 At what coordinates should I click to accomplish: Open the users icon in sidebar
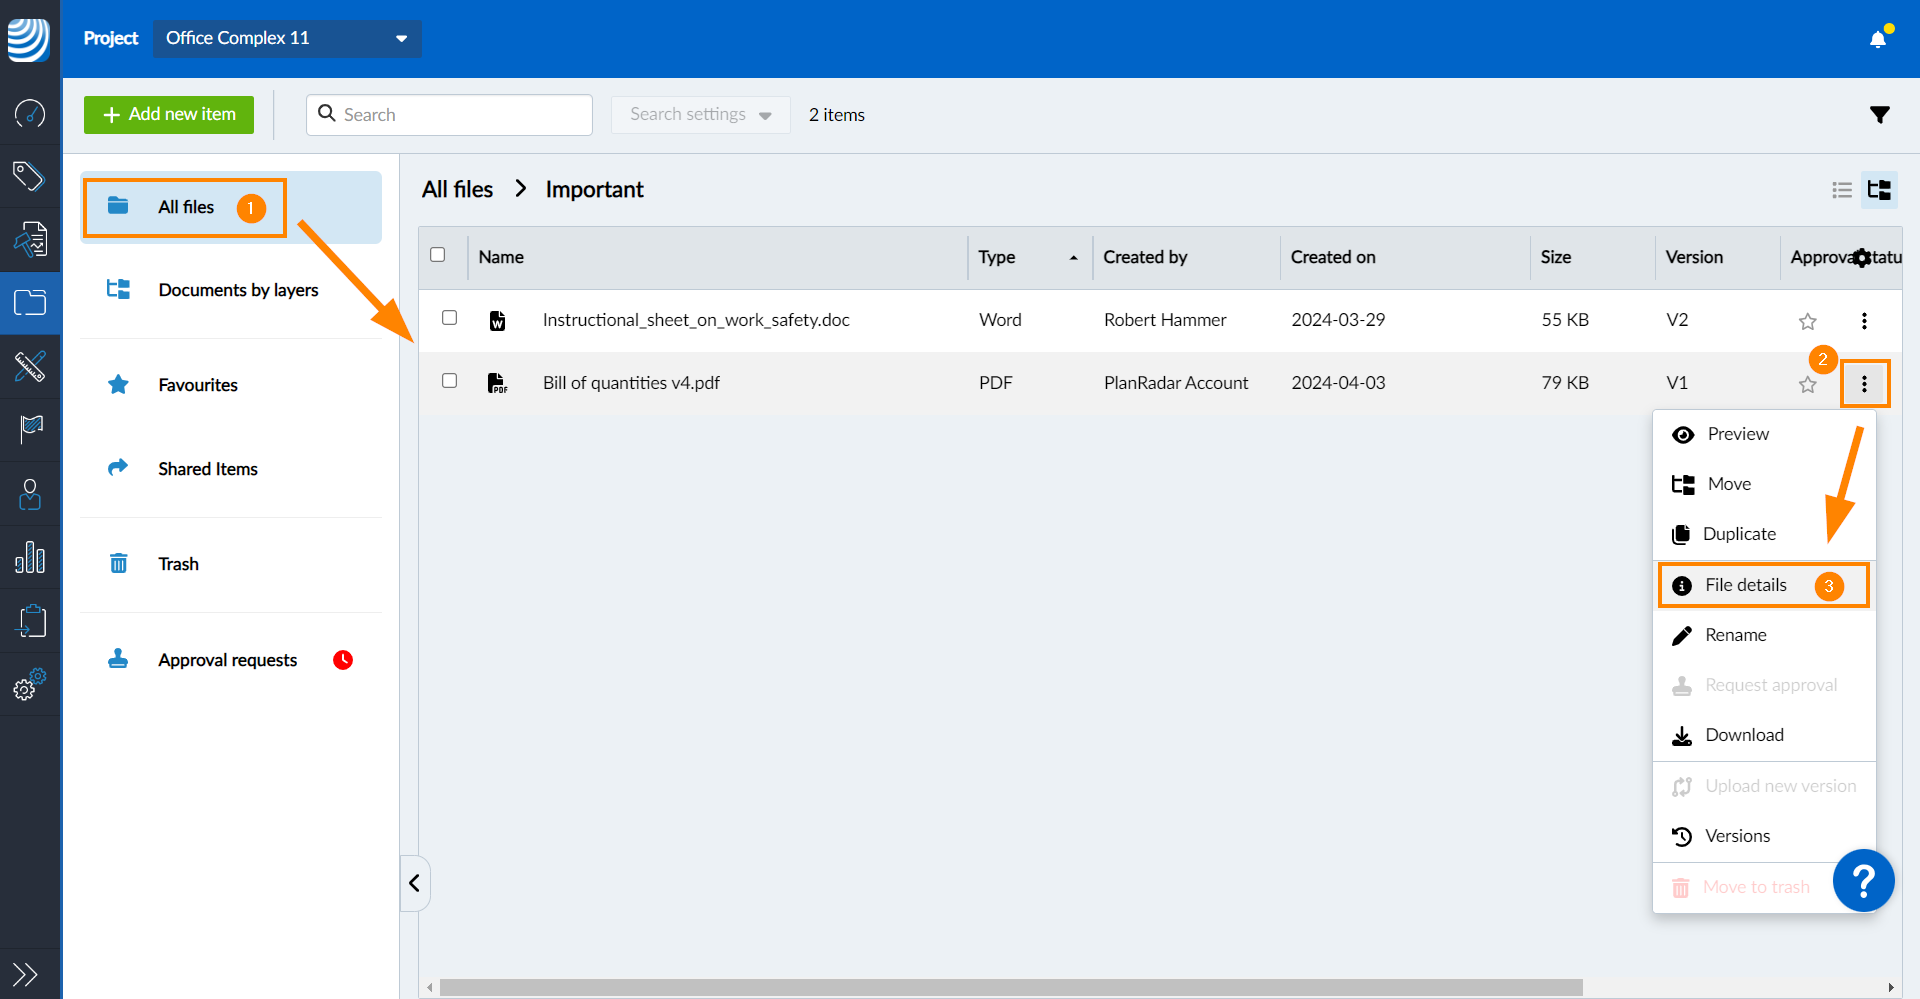pos(30,493)
